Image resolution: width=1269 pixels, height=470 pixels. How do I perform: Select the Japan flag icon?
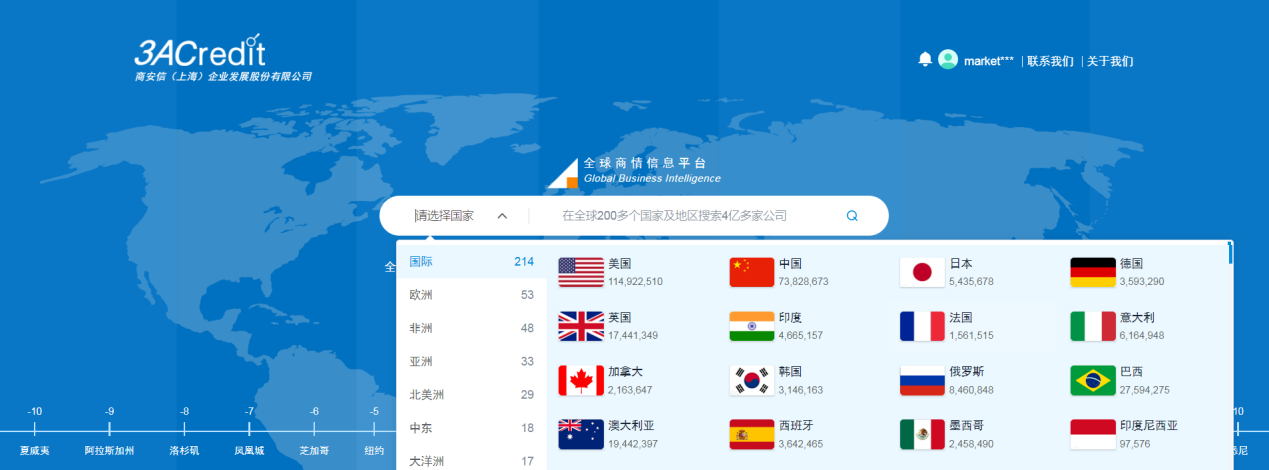pyautogui.click(x=922, y=273)
